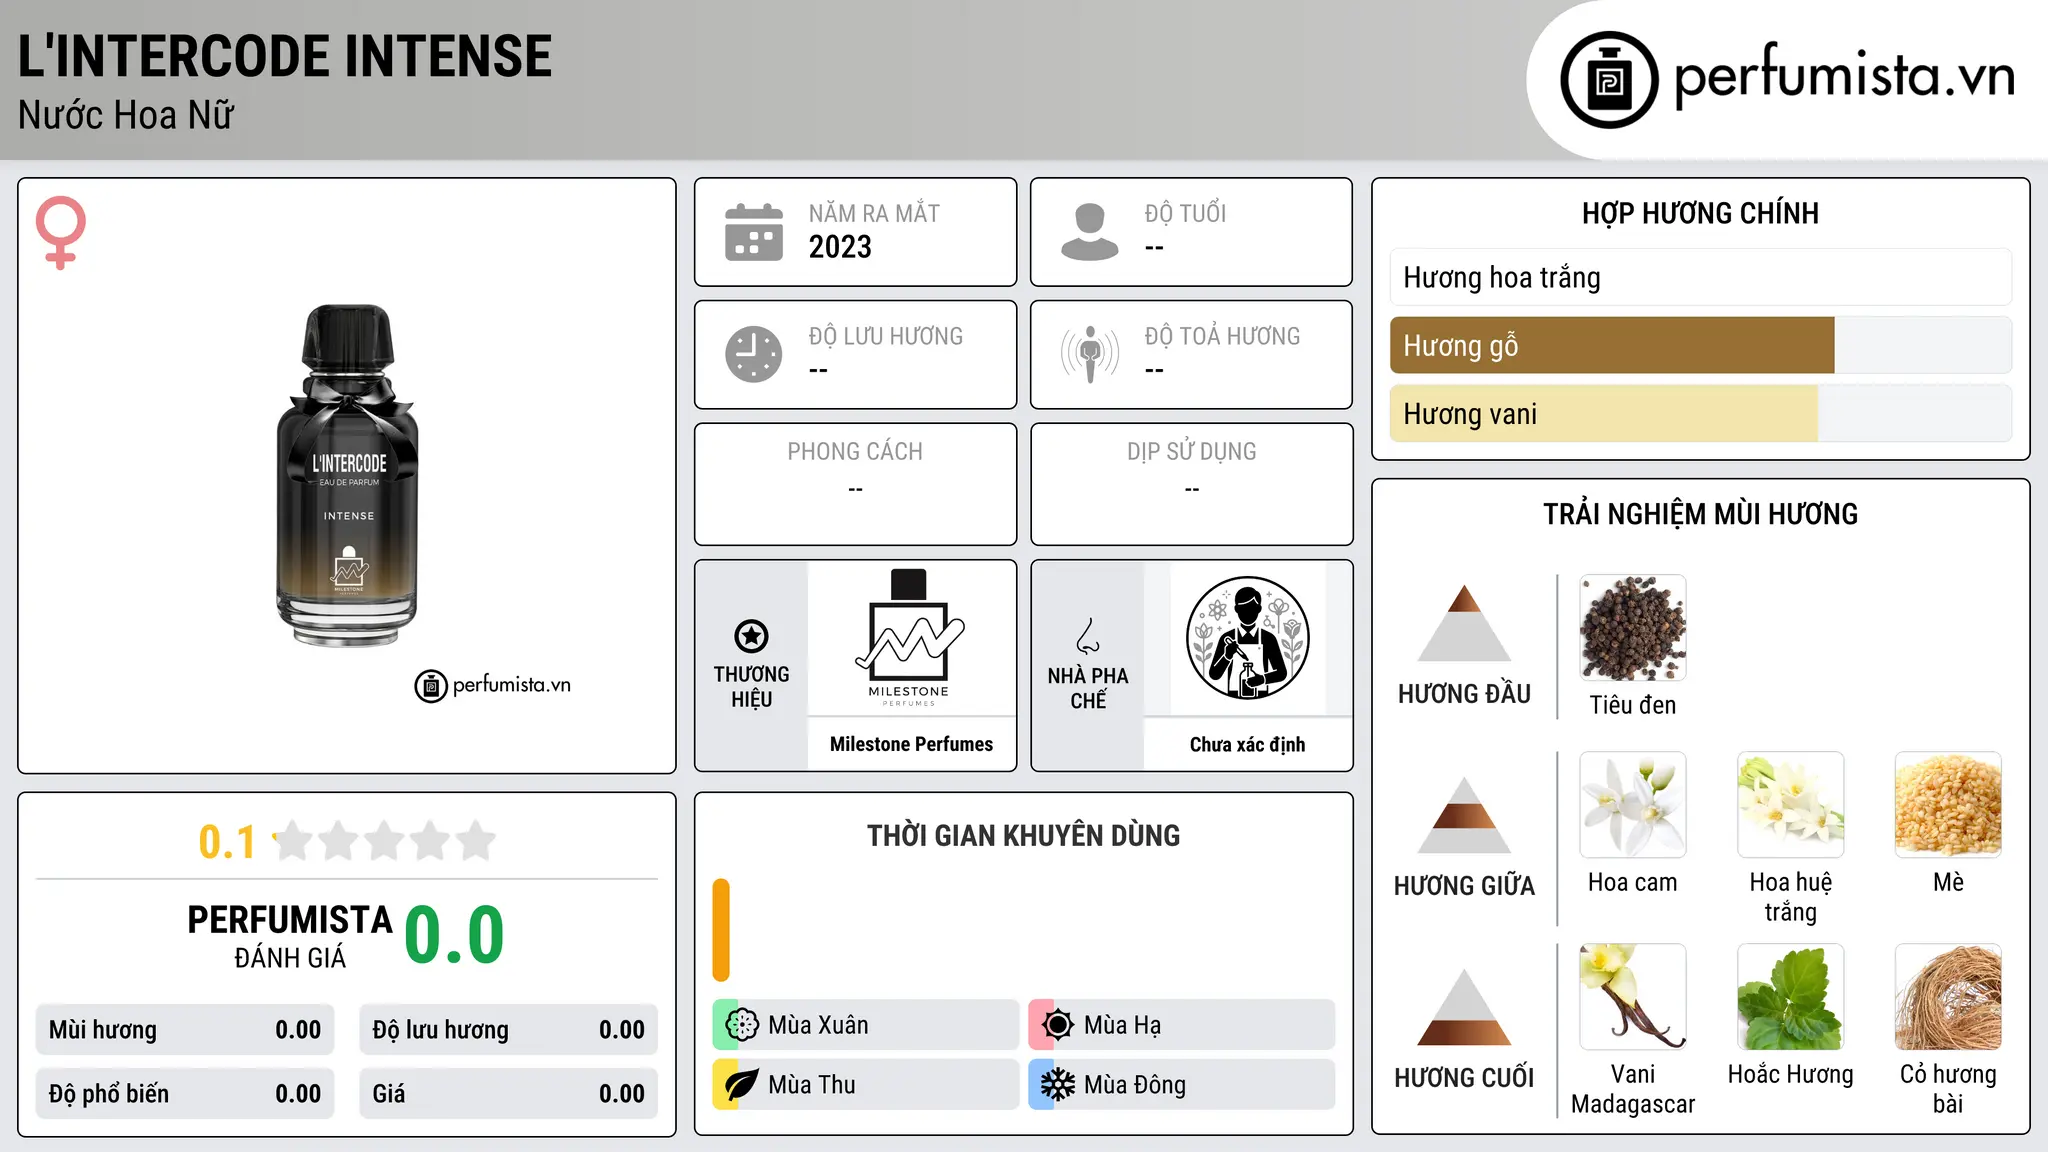The image size is (2048, 1152).
Task: Click the calendar icon beside Năm ra mắt
Action: (x=754, y=232)
